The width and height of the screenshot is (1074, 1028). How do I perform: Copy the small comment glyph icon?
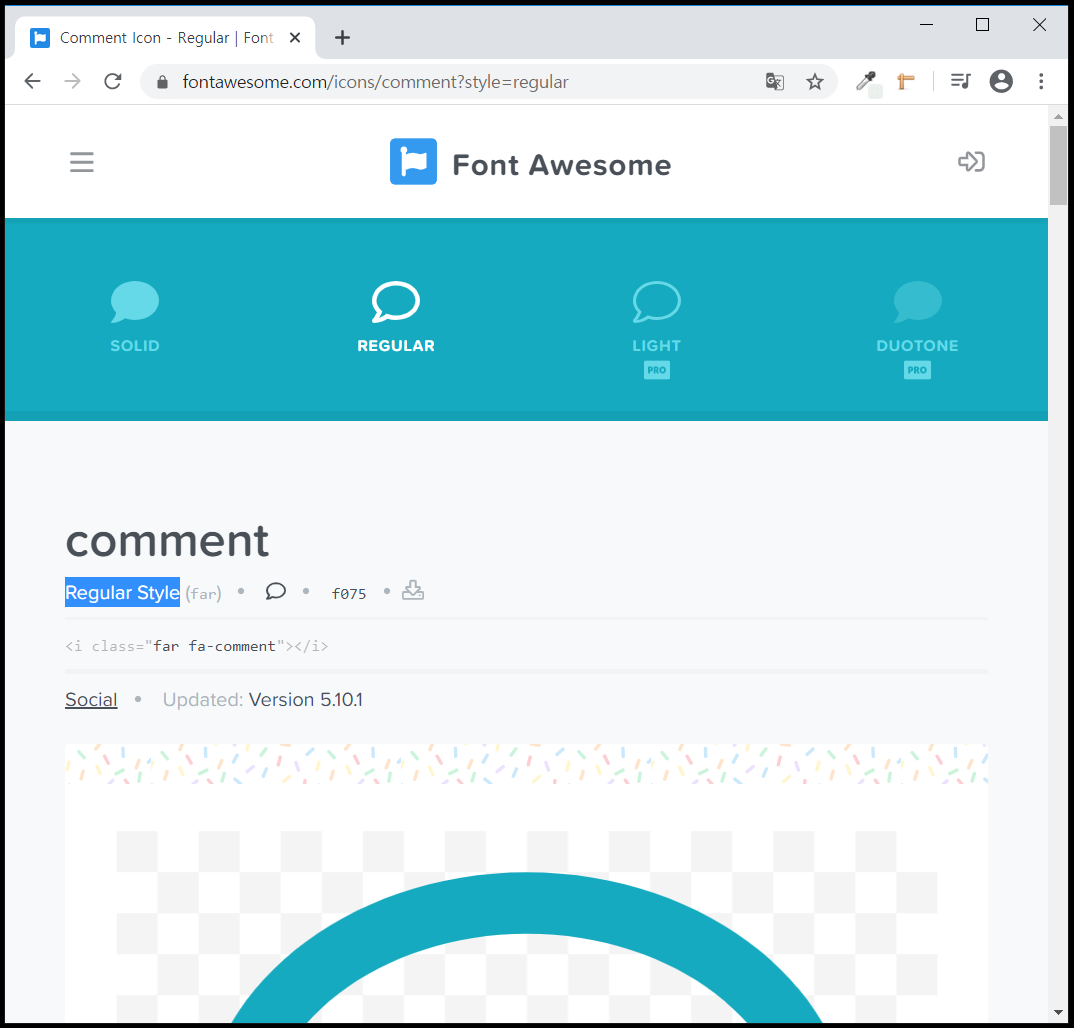(x=275, y=591)
